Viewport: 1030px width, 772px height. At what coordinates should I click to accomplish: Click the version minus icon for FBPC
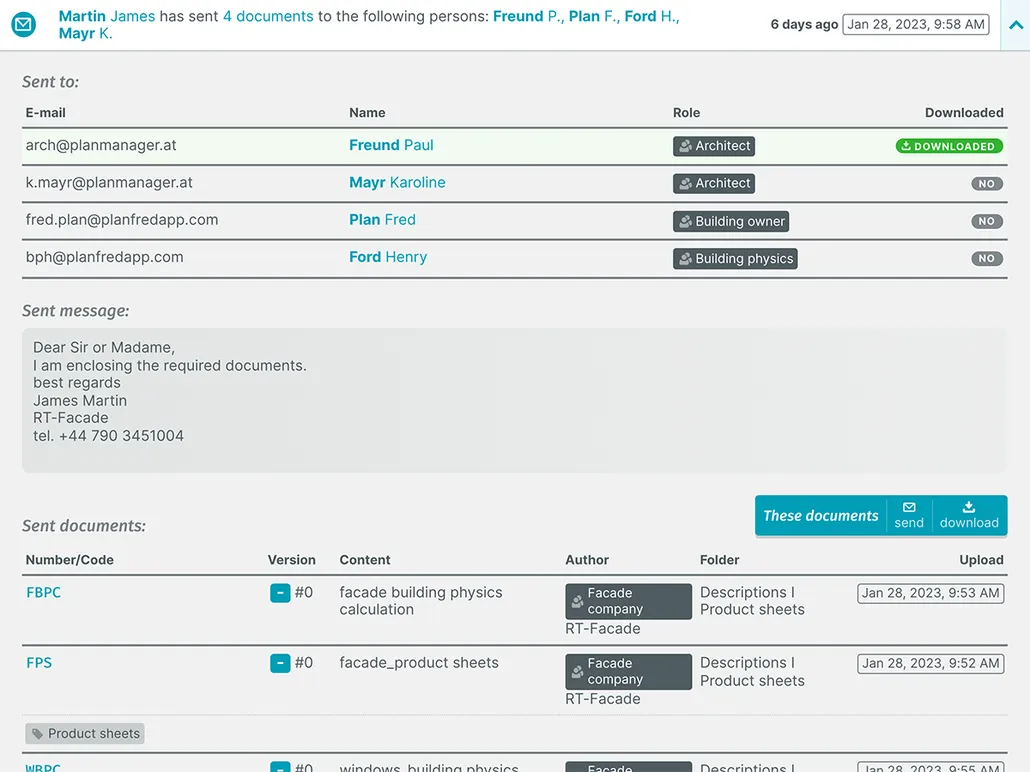(280, 593)
